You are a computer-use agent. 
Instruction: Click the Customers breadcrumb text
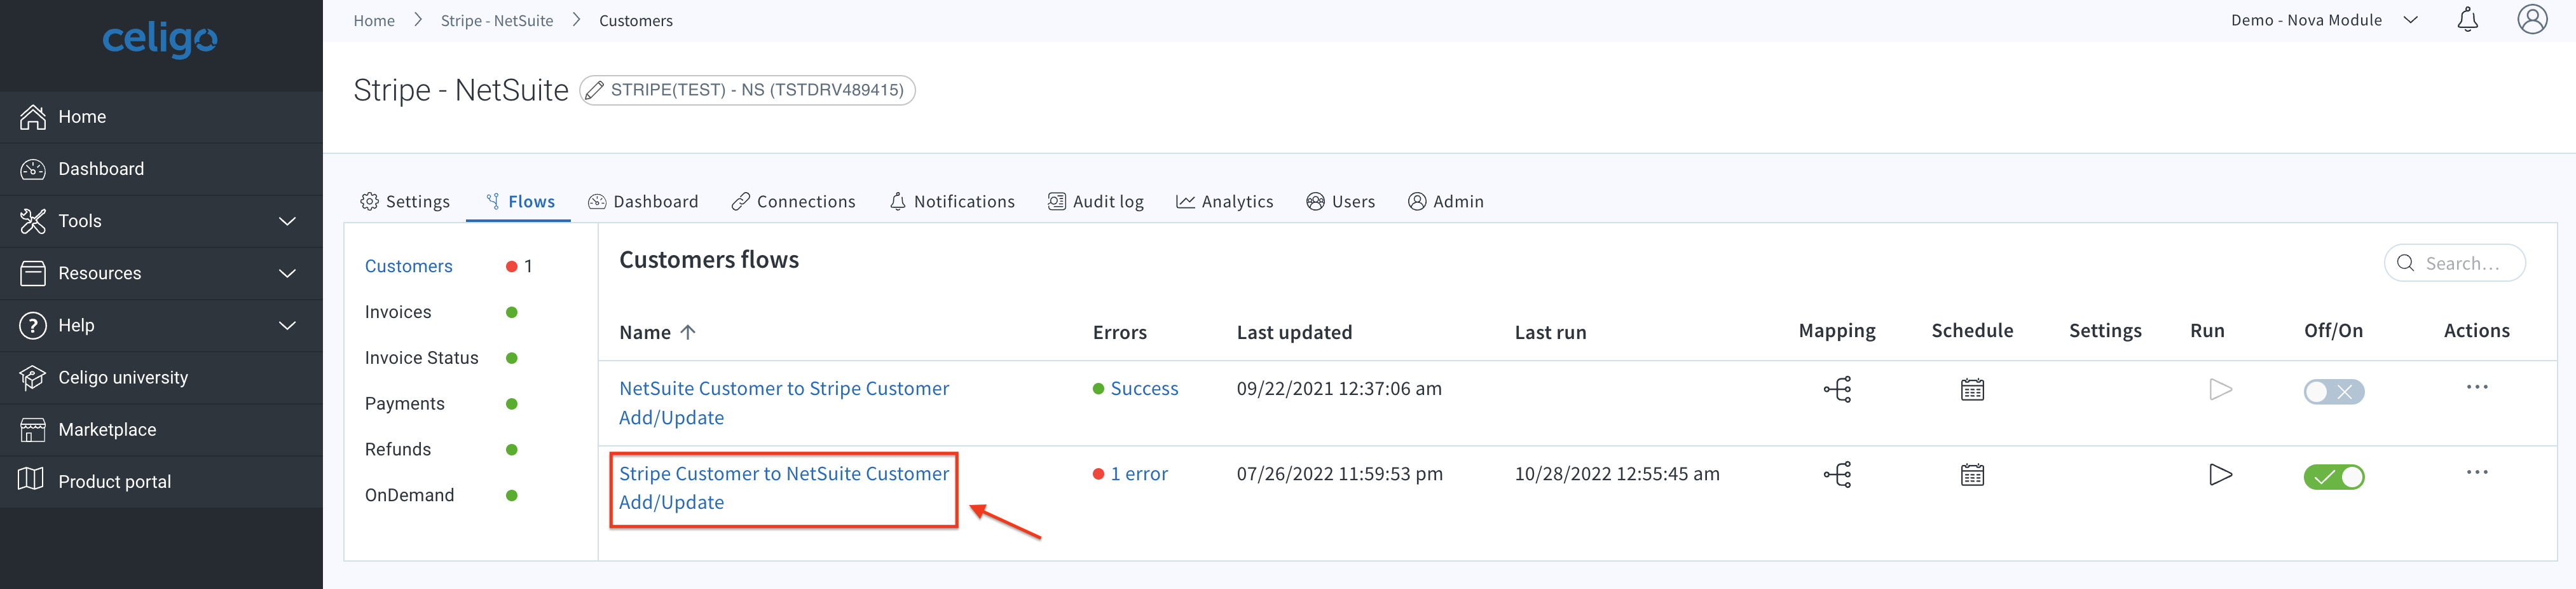coord(636,20)
